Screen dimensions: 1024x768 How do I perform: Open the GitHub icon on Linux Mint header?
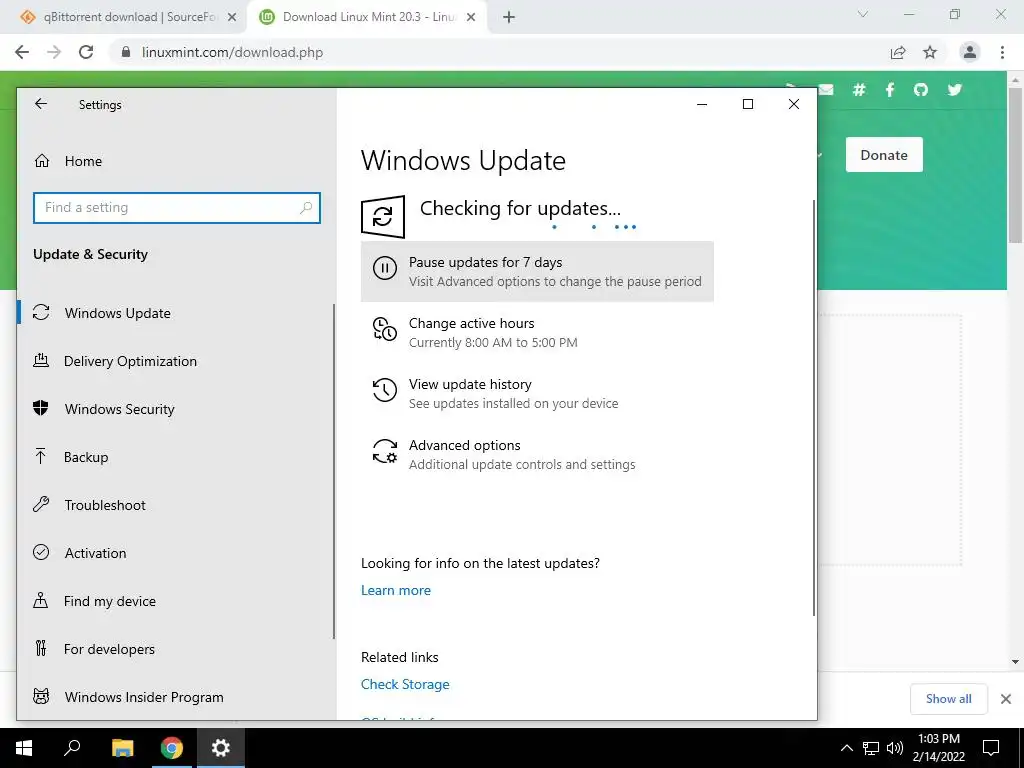(x=921, y=89)
